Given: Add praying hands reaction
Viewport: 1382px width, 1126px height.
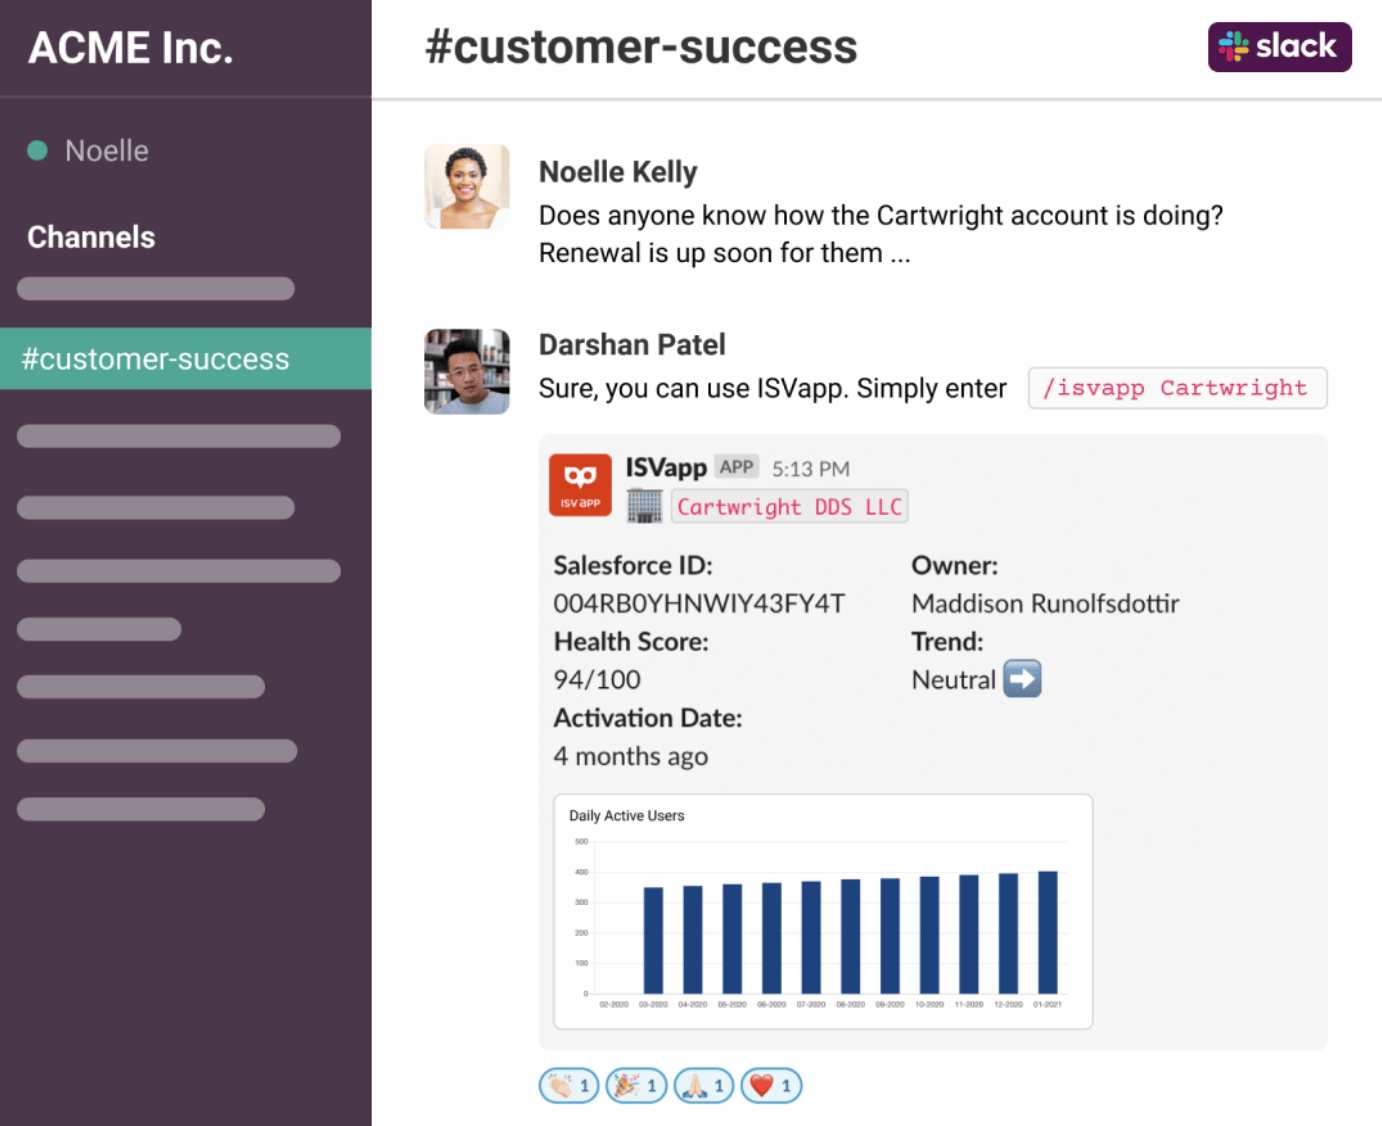Looking at the screenshot, I should (703, 1086).
